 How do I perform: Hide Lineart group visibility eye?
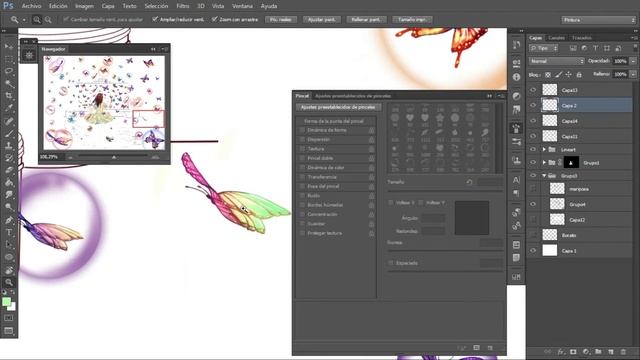[533, 149]
